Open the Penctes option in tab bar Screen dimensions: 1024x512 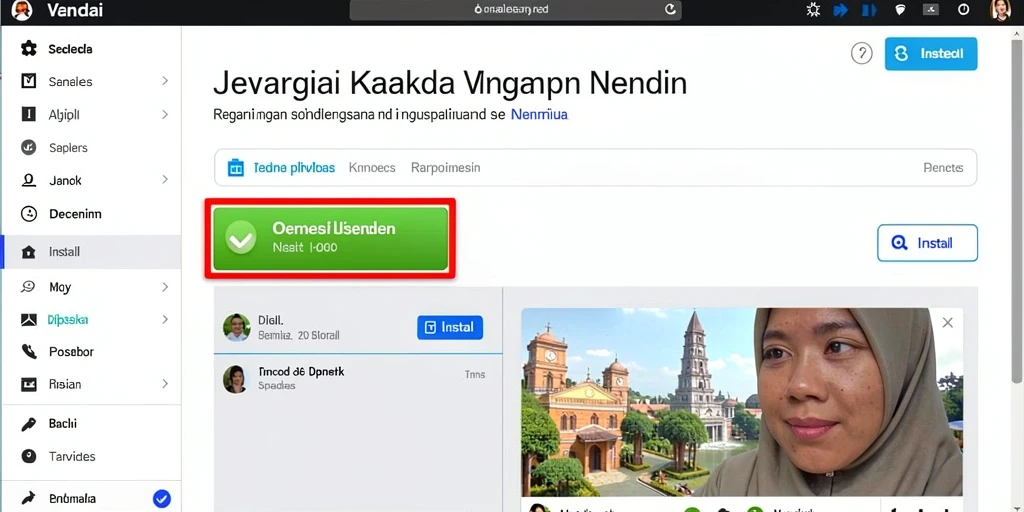click(943, 168)
